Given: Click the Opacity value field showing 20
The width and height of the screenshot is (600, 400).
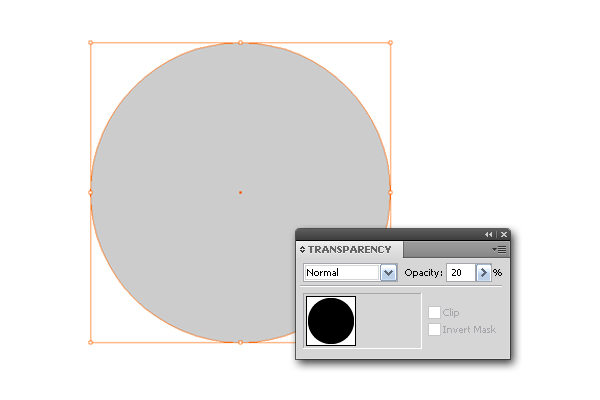Looking at the screenshot, I should click(x=461, y=273).
